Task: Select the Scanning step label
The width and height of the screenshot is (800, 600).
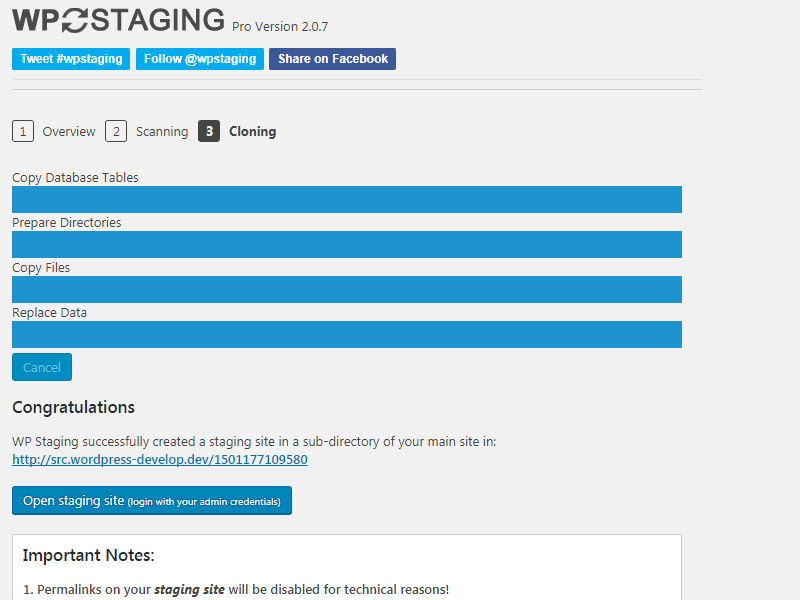Action: (x=162, y=132)
